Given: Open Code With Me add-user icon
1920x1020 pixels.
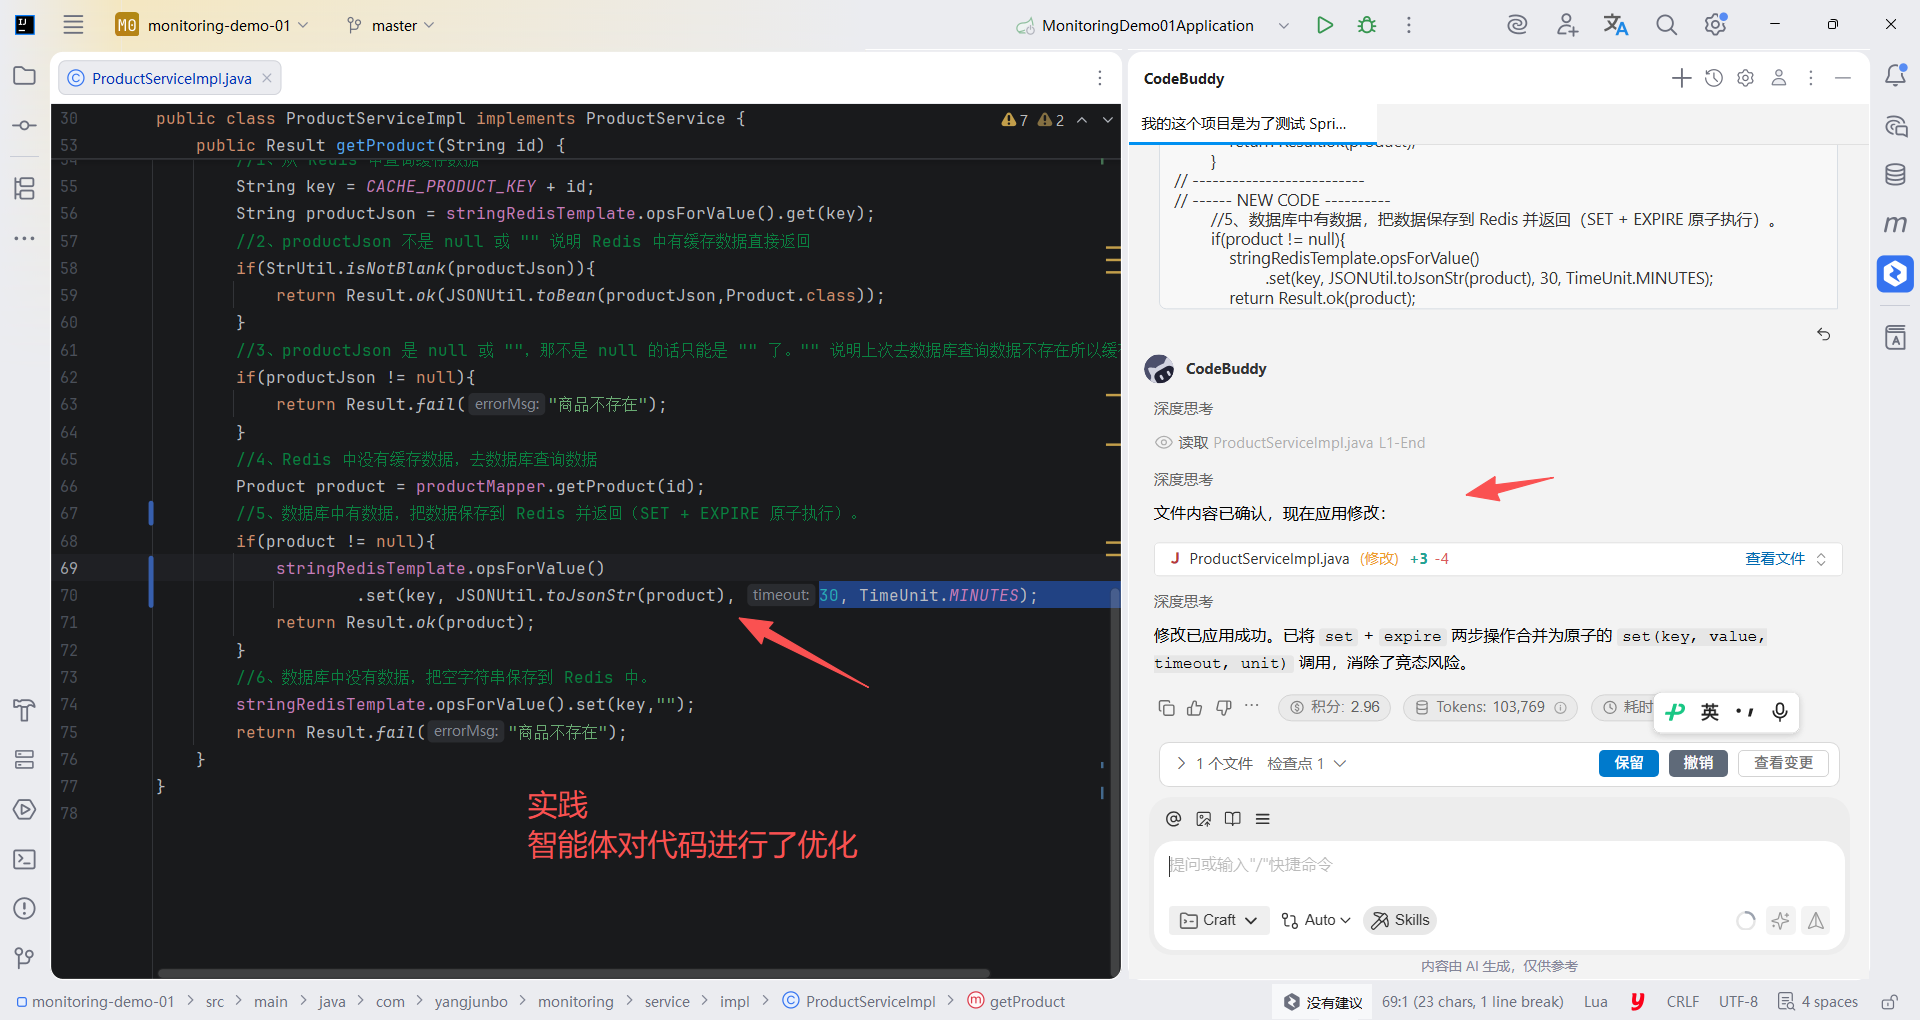Looking at the screenshot, I should coord(1567,25).
